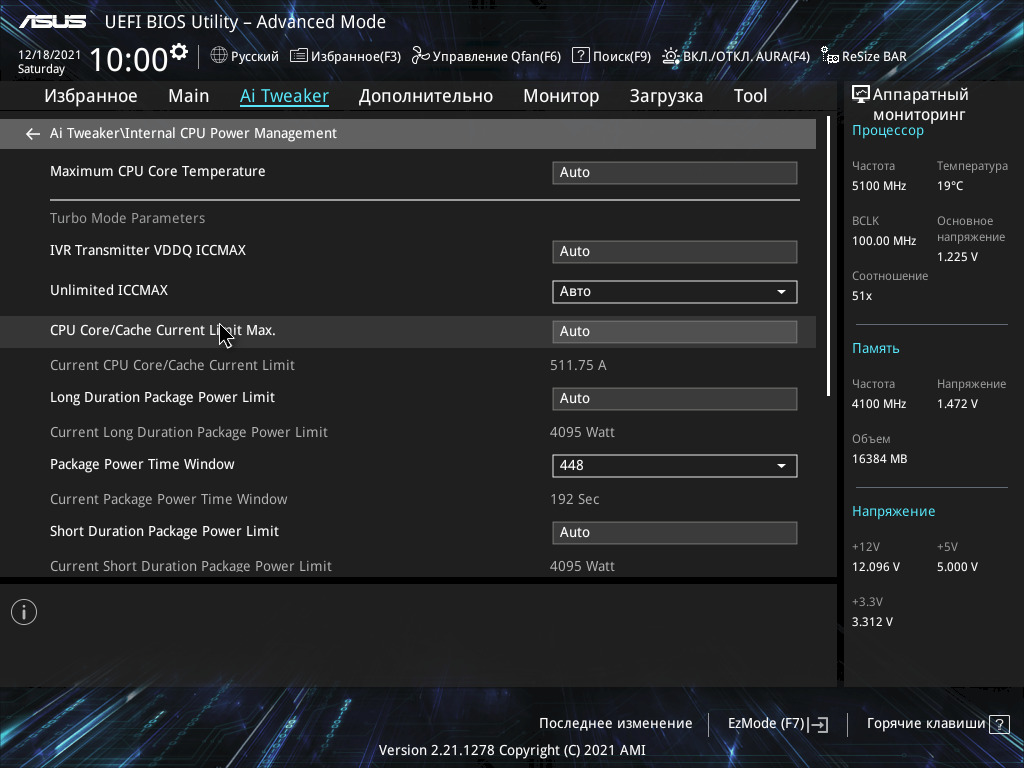Click the Русский language button

click(x=245, y=56)
